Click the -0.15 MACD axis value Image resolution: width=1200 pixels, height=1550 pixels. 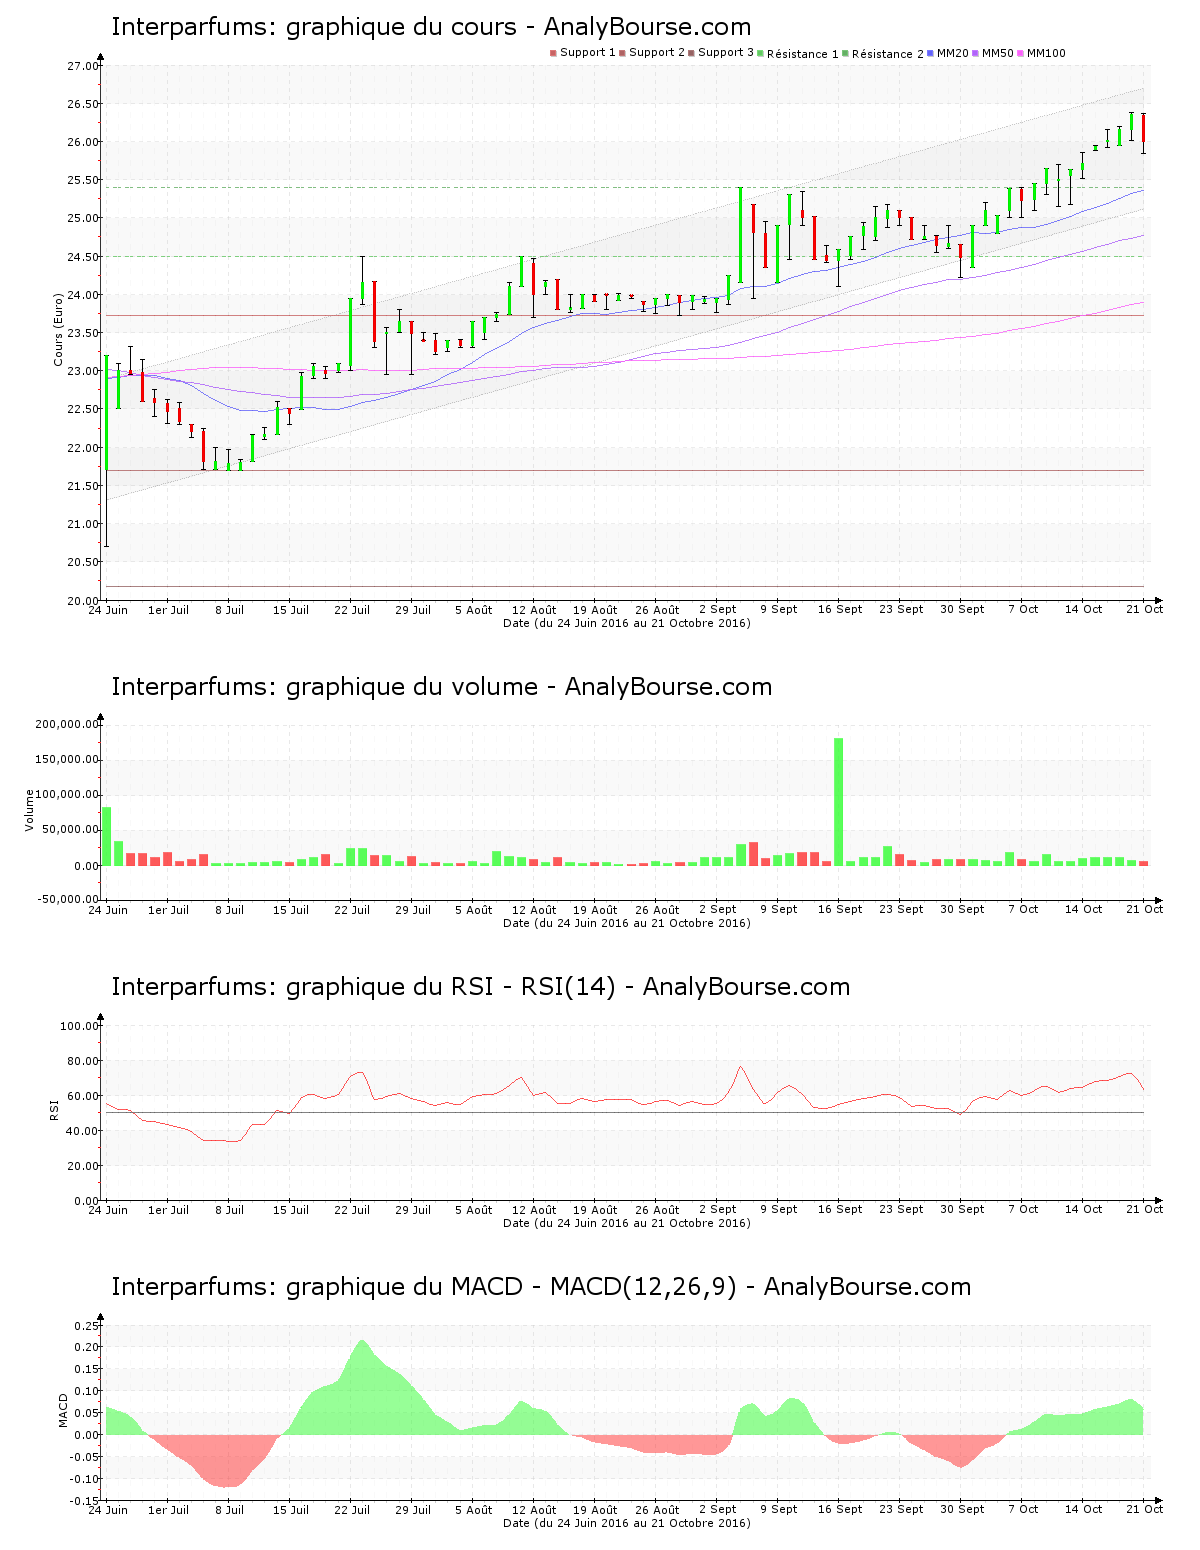click(85, 1501)
